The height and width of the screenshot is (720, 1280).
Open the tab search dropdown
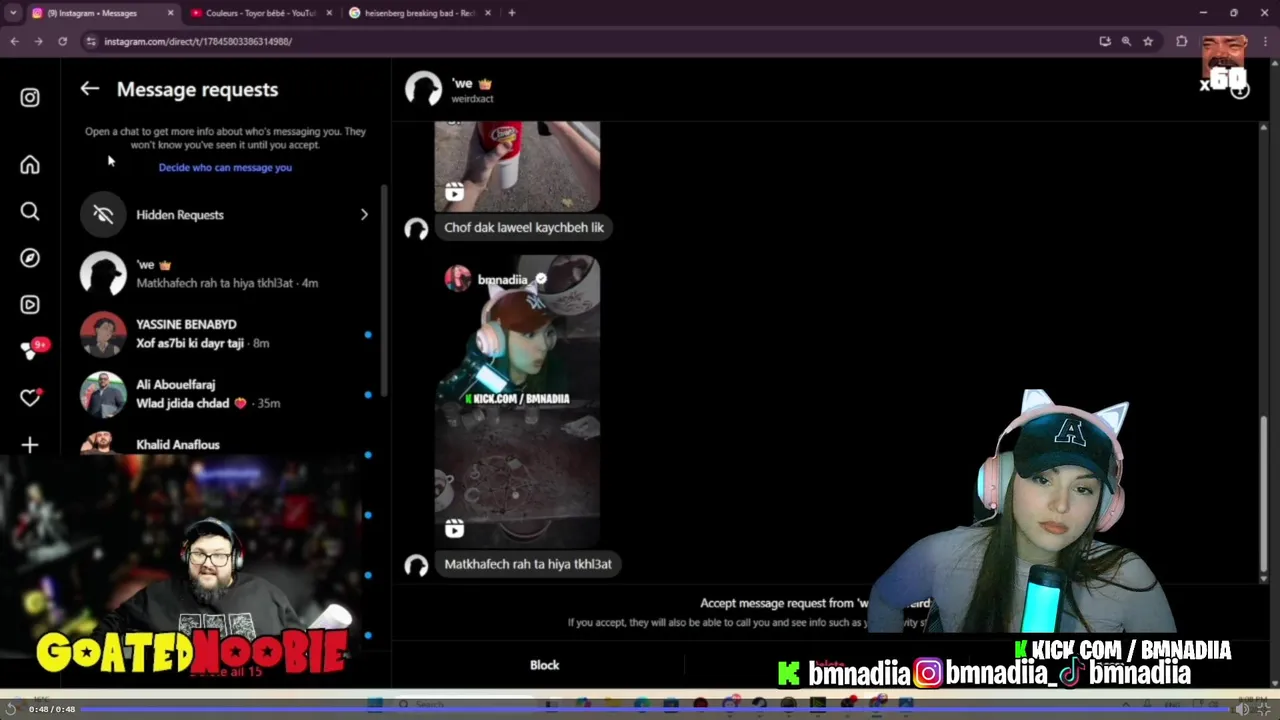(x=12, y=13)
